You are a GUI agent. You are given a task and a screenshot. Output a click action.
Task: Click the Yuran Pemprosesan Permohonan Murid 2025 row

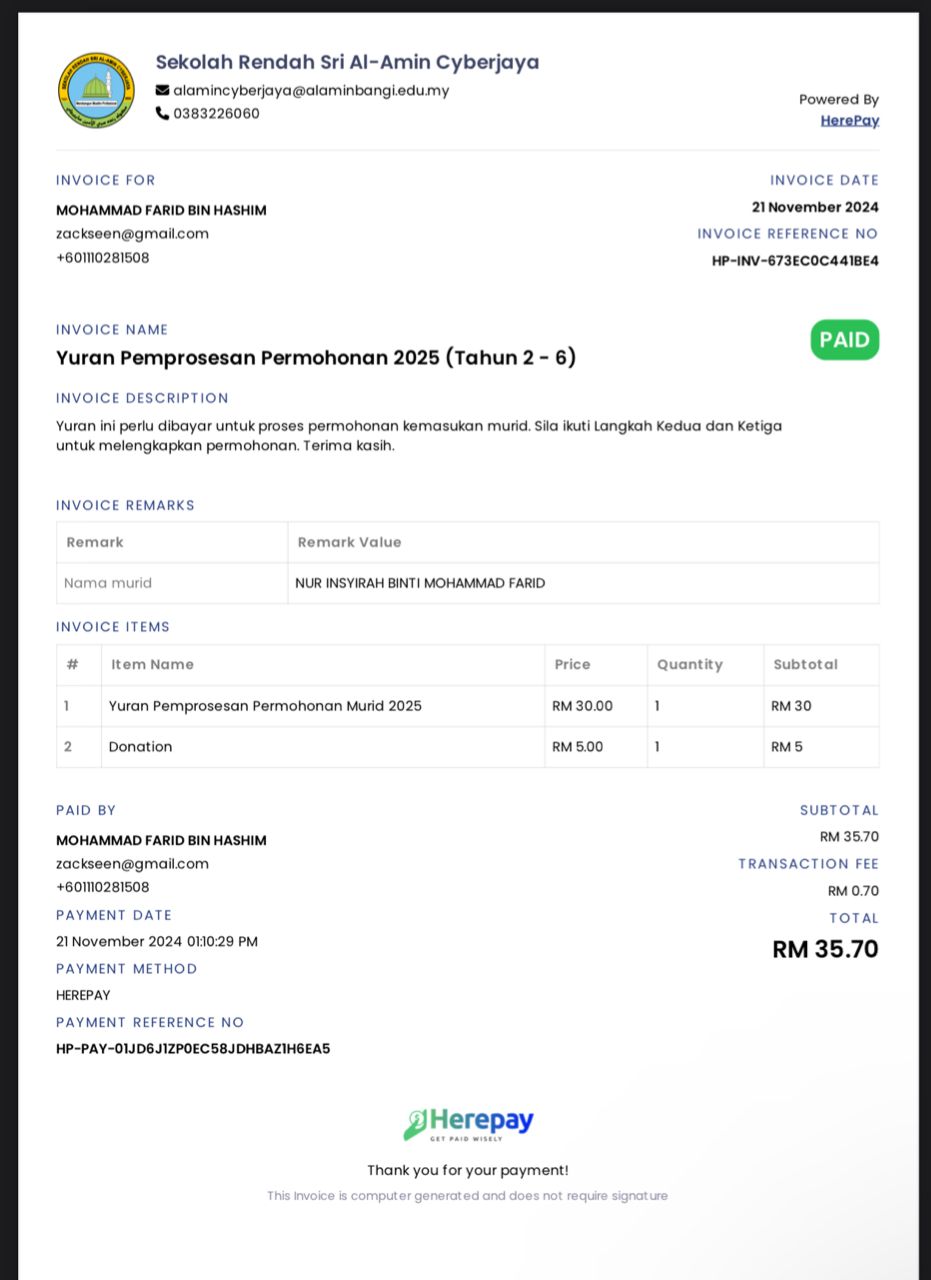tap(467, 706)
